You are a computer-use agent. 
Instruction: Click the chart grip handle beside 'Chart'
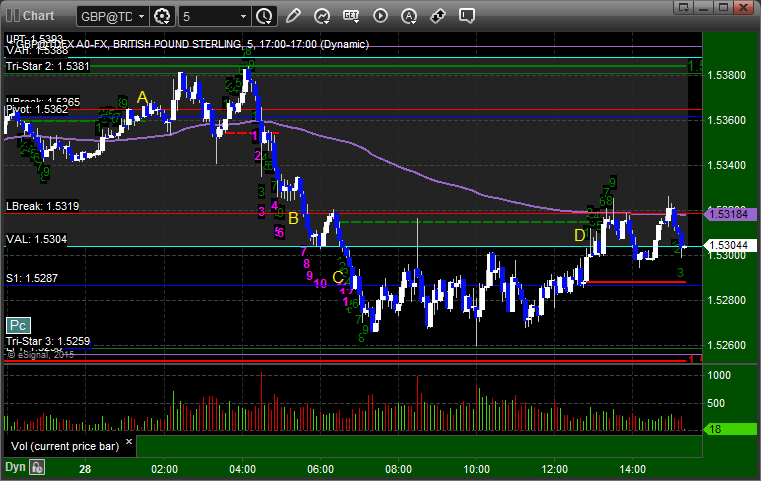pos(13,16)
